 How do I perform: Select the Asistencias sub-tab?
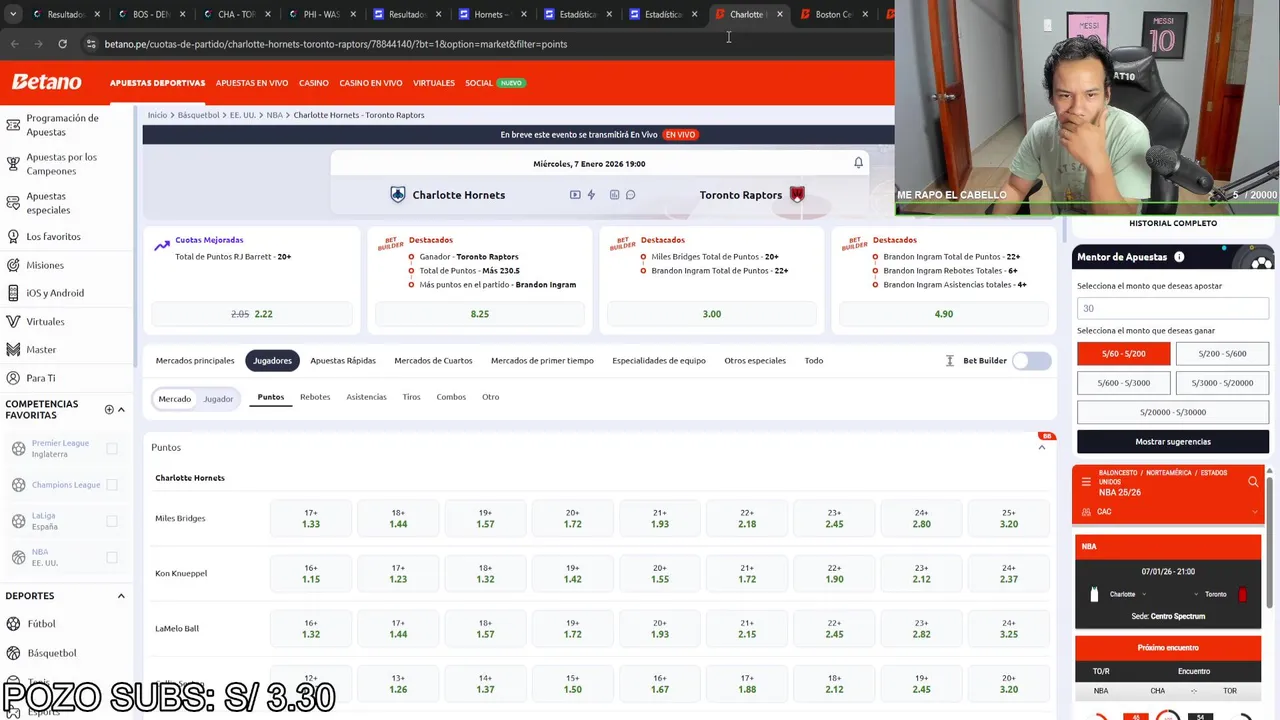[366, 397]
